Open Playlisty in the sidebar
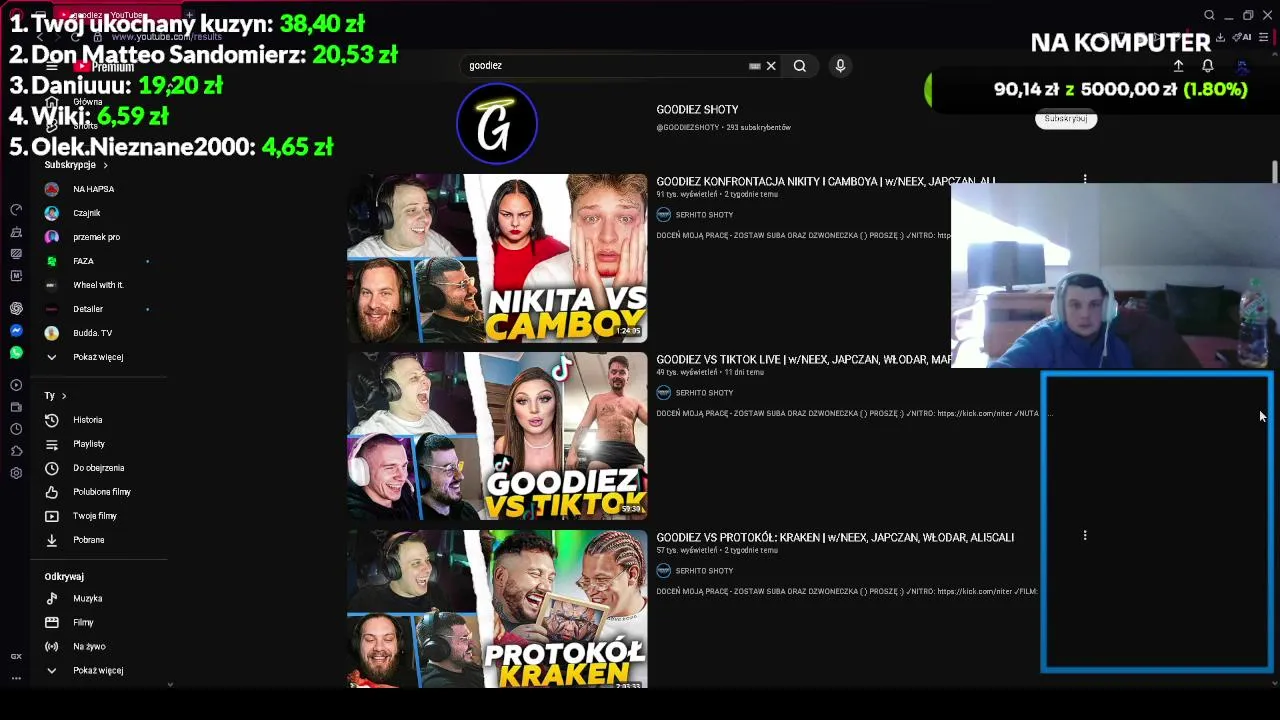1280x720 pixels. click(88, 444)
